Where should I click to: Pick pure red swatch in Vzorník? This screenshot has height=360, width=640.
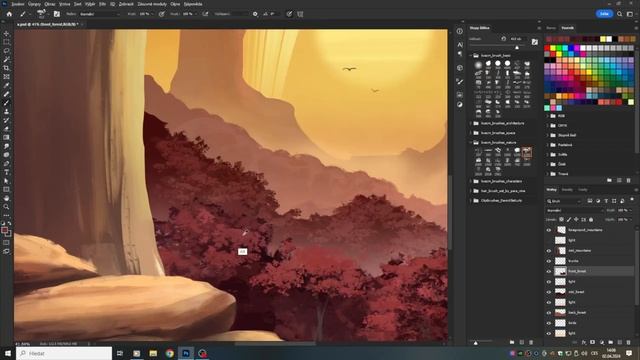tap(547, 48)
